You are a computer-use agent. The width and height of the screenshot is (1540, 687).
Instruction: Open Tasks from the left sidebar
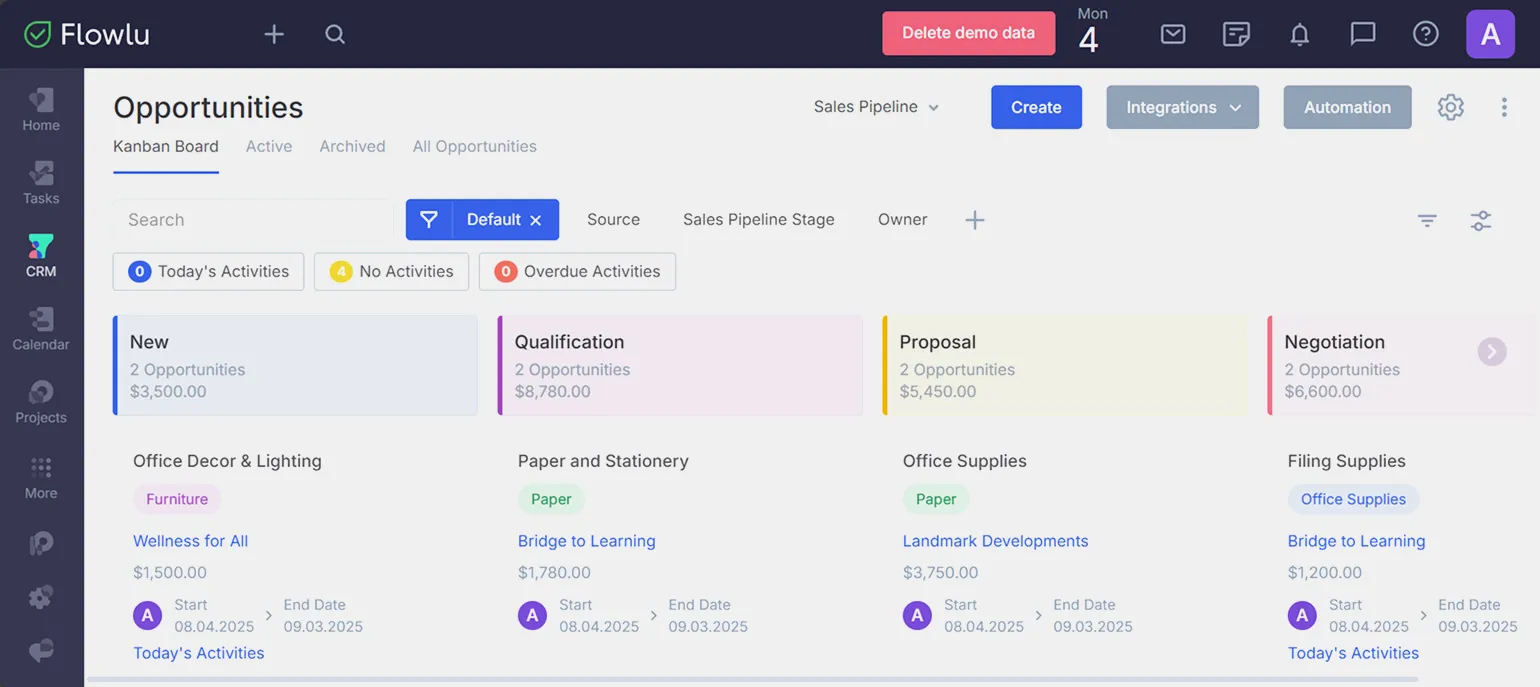pyautogui.click(x=41, y=183)
